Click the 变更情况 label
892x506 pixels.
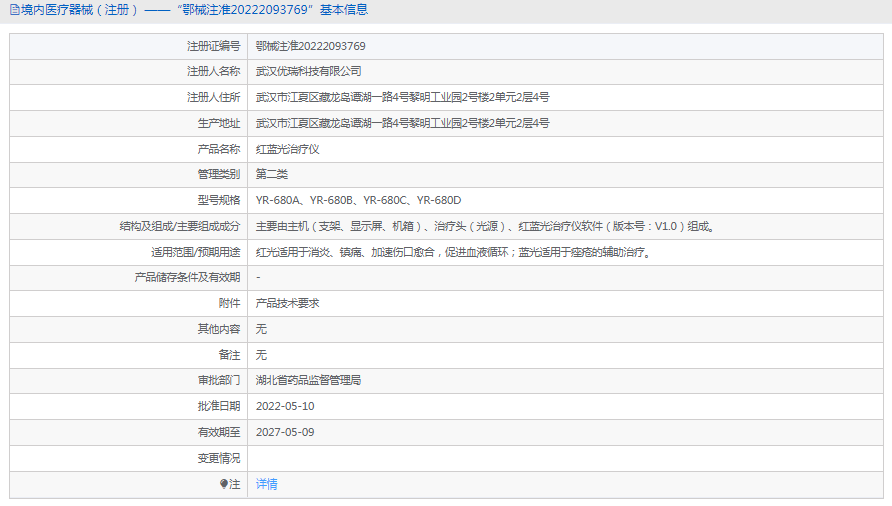tap(218, 458)
